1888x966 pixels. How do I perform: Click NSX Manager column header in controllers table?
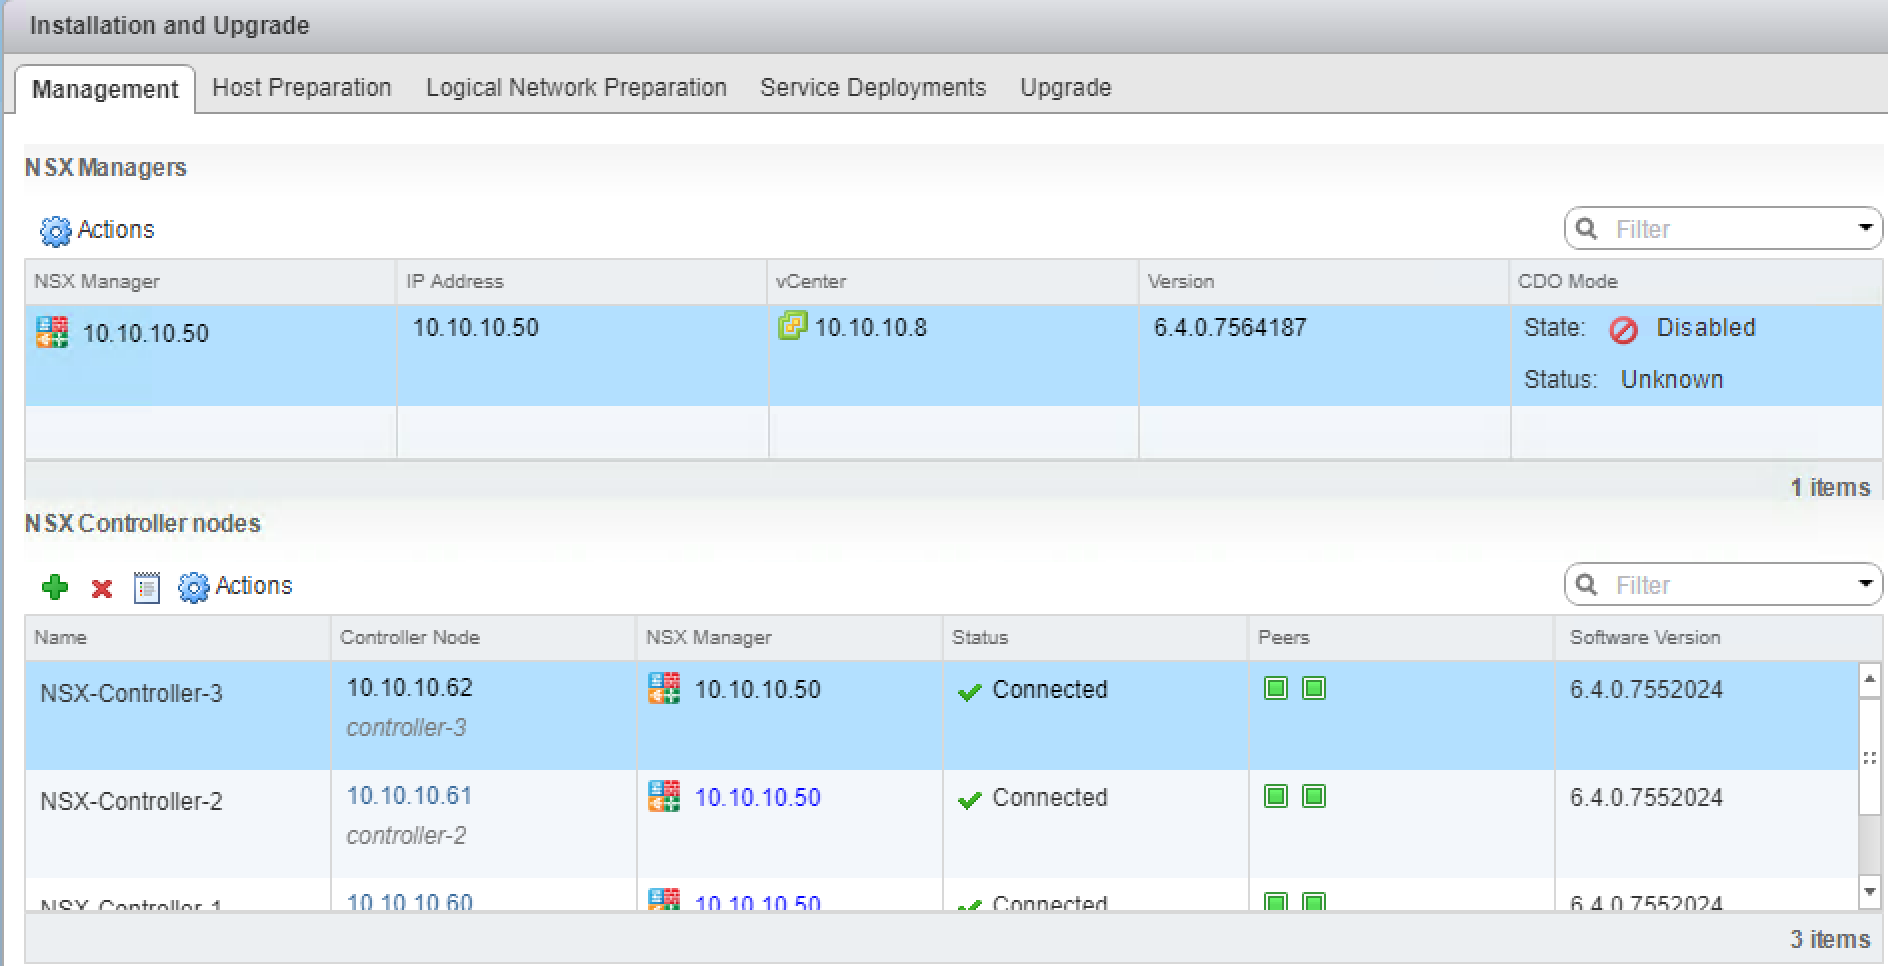click(x=789, y=638)
